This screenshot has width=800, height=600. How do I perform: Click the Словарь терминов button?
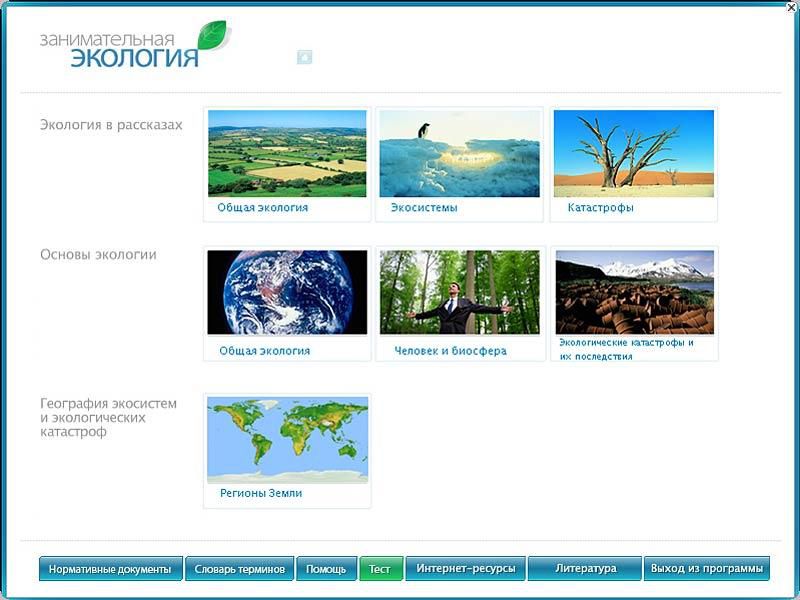point(240,569)
